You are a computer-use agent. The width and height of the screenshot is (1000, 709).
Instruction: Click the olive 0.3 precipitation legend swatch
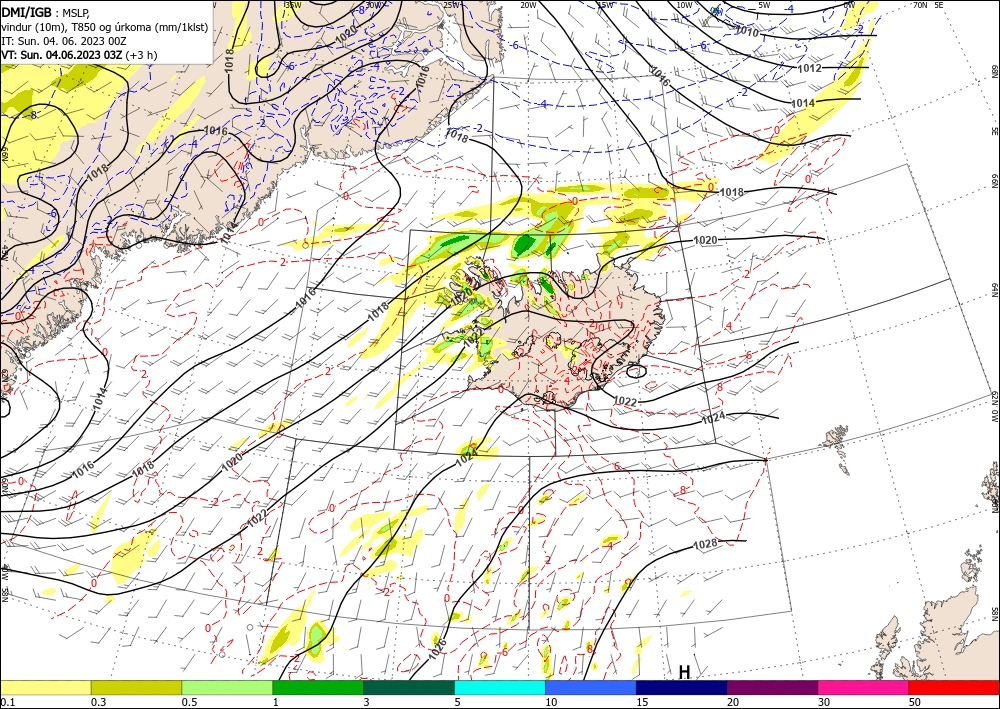tap(136, 687)
